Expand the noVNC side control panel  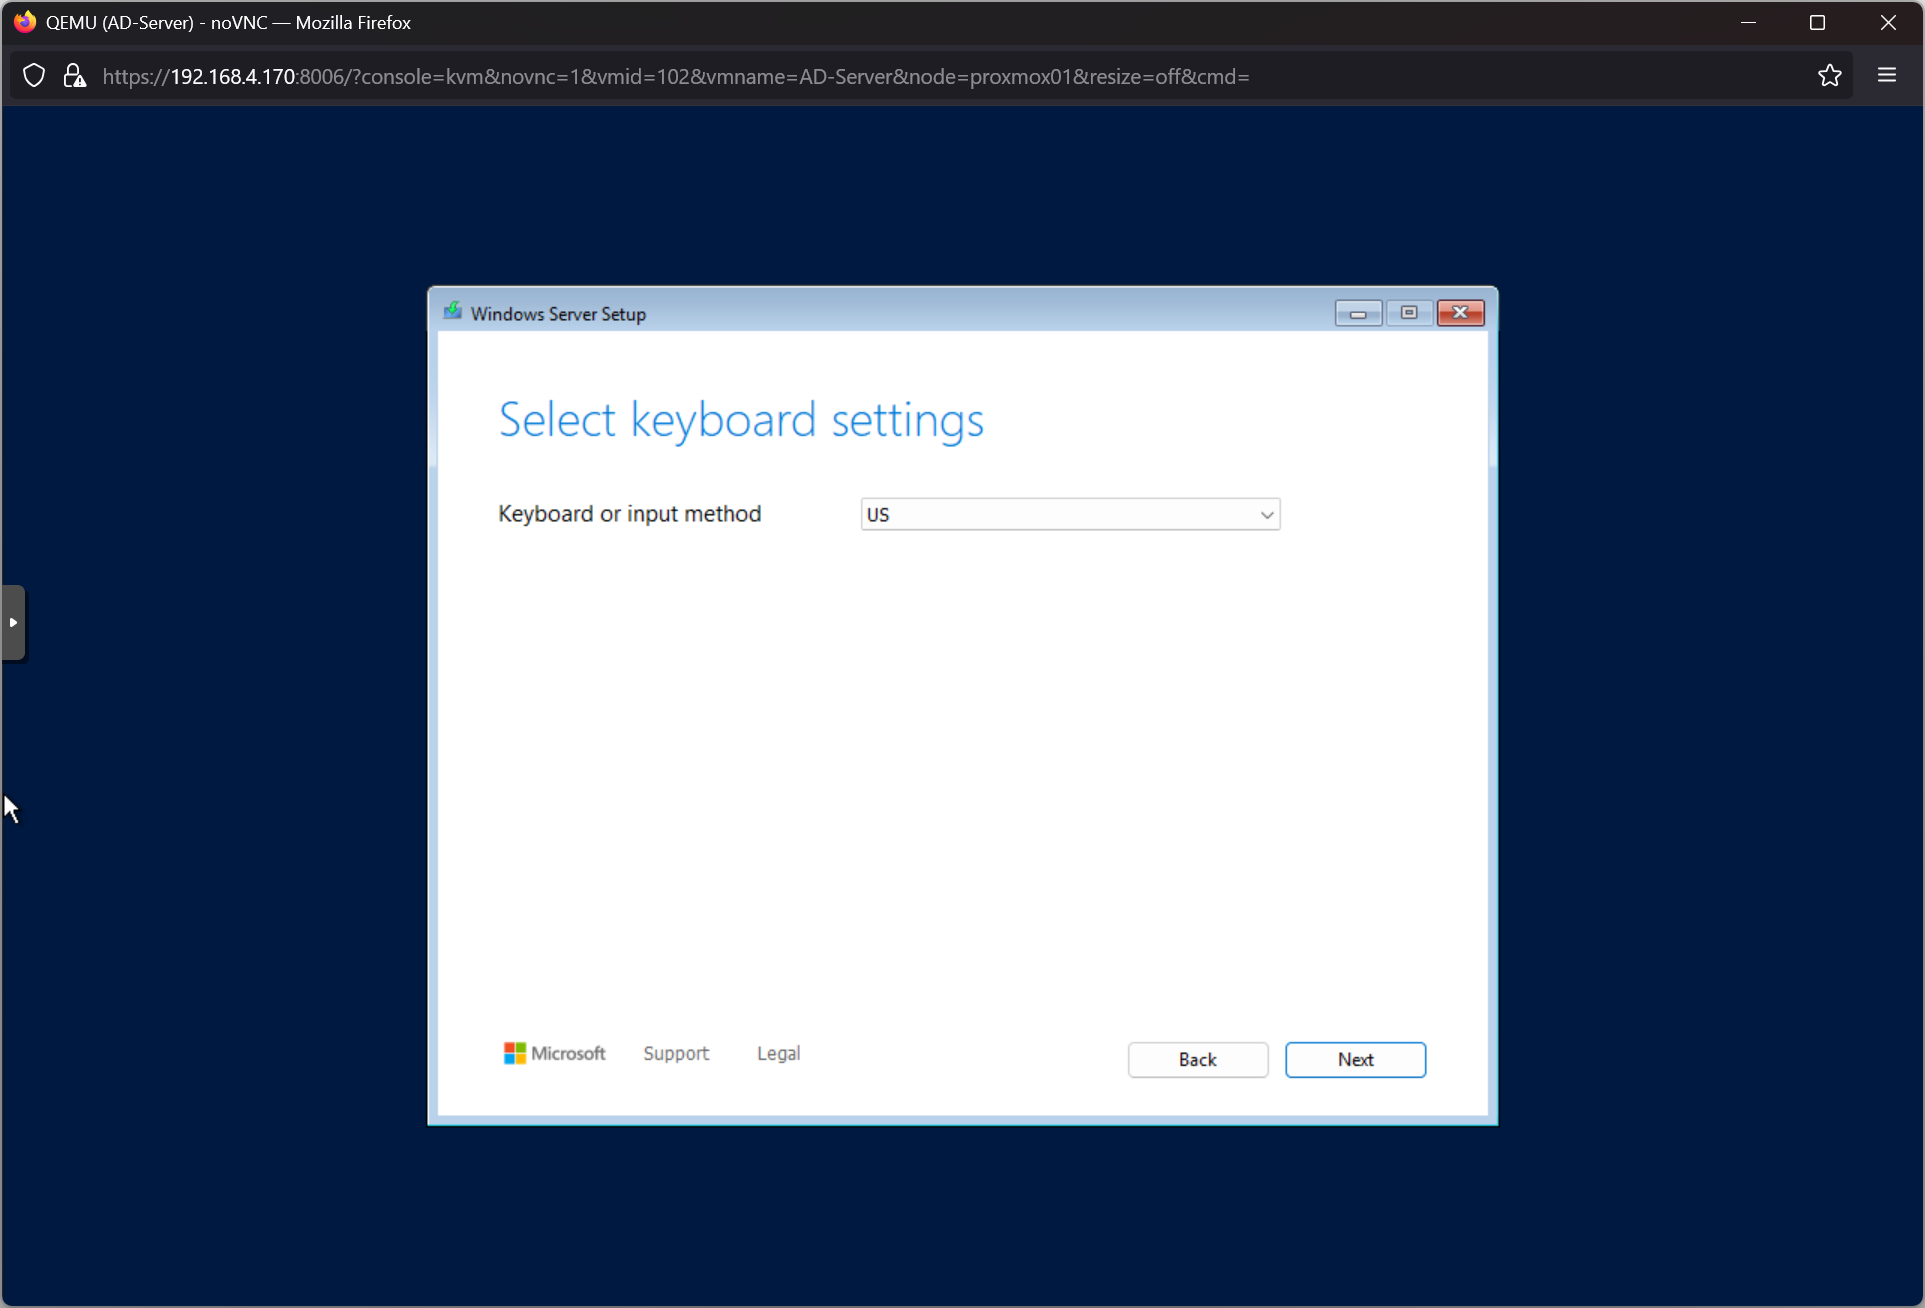click(x=13, y=622)
